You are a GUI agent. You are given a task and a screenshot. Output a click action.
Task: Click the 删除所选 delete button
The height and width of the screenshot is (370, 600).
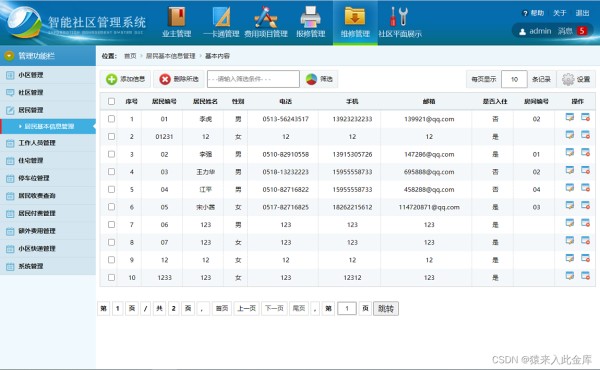[x=179, y=79]
